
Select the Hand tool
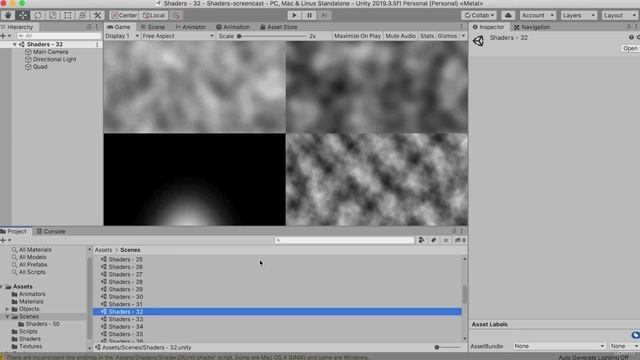coord(7,15)
